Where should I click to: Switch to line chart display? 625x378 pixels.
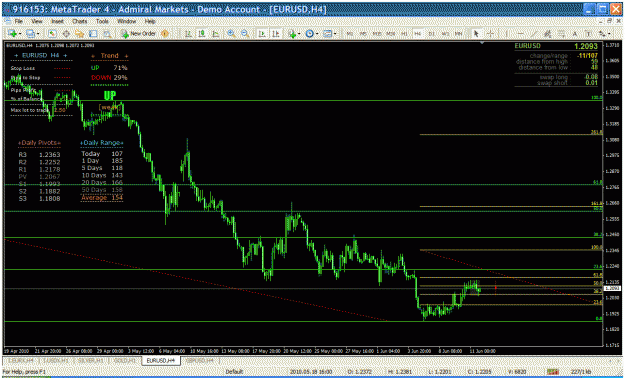click(x=216, y=34)
